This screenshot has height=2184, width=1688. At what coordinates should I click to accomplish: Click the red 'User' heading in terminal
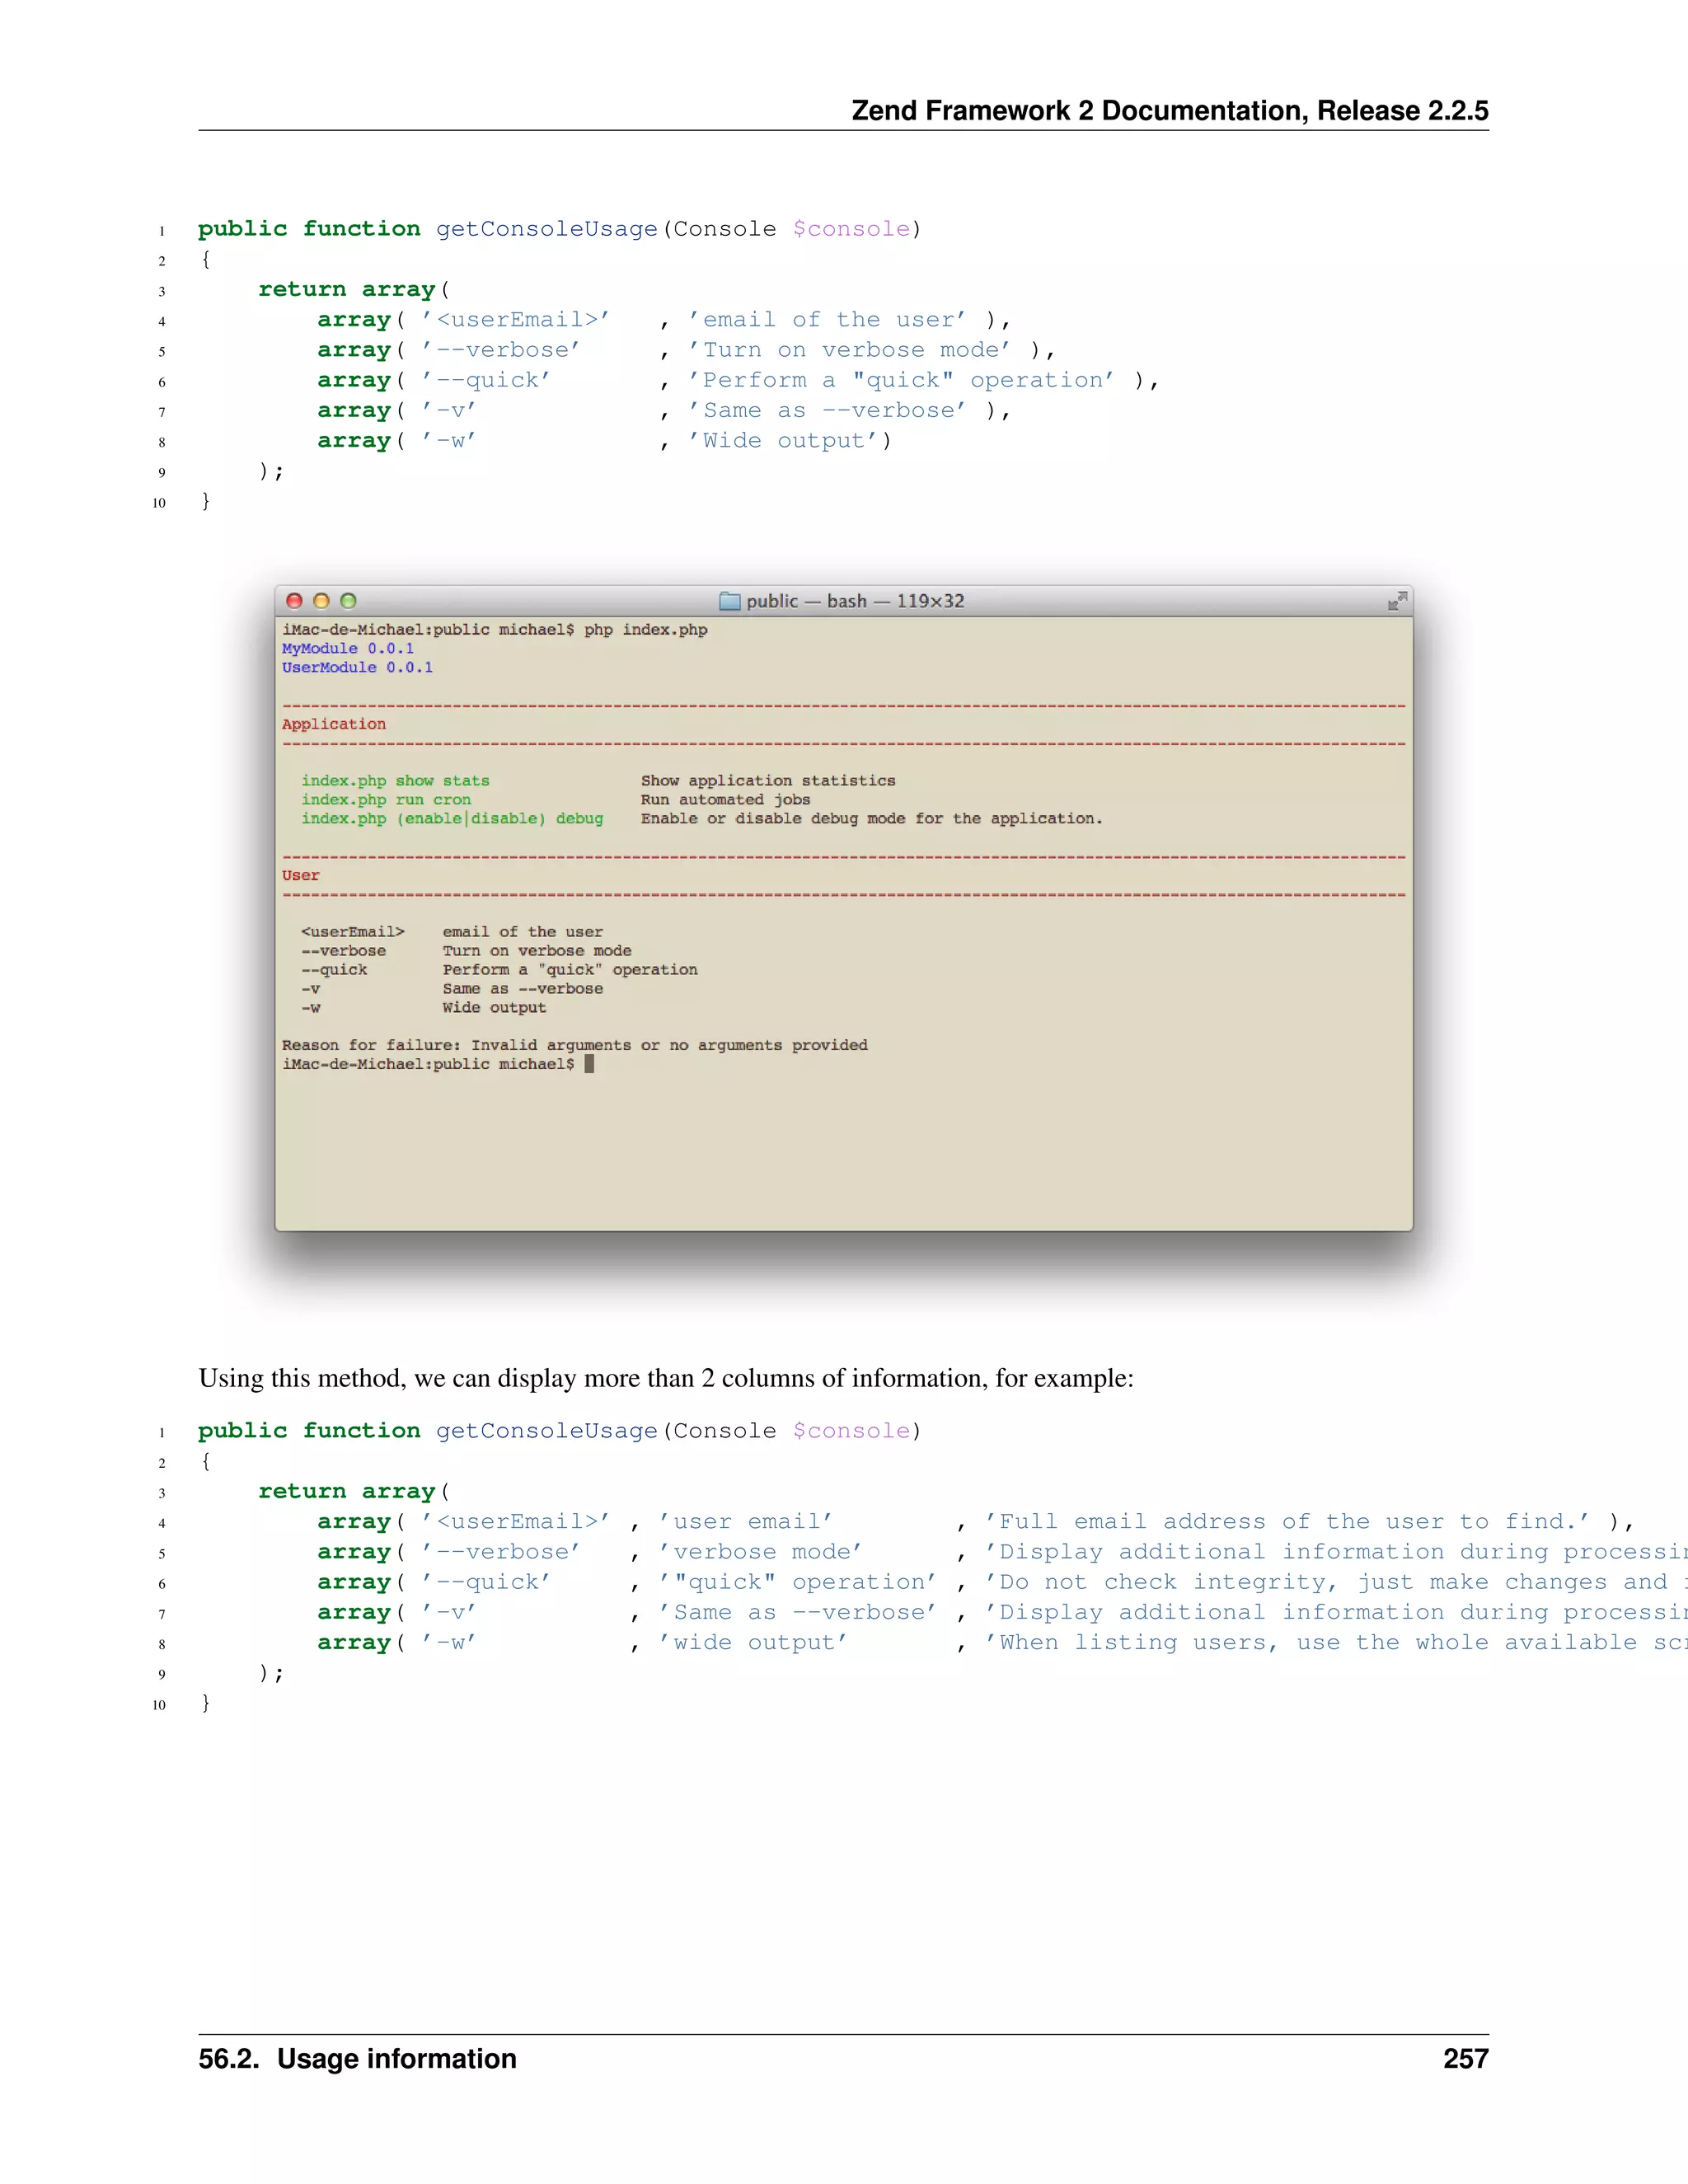click(x=300, y=875)
